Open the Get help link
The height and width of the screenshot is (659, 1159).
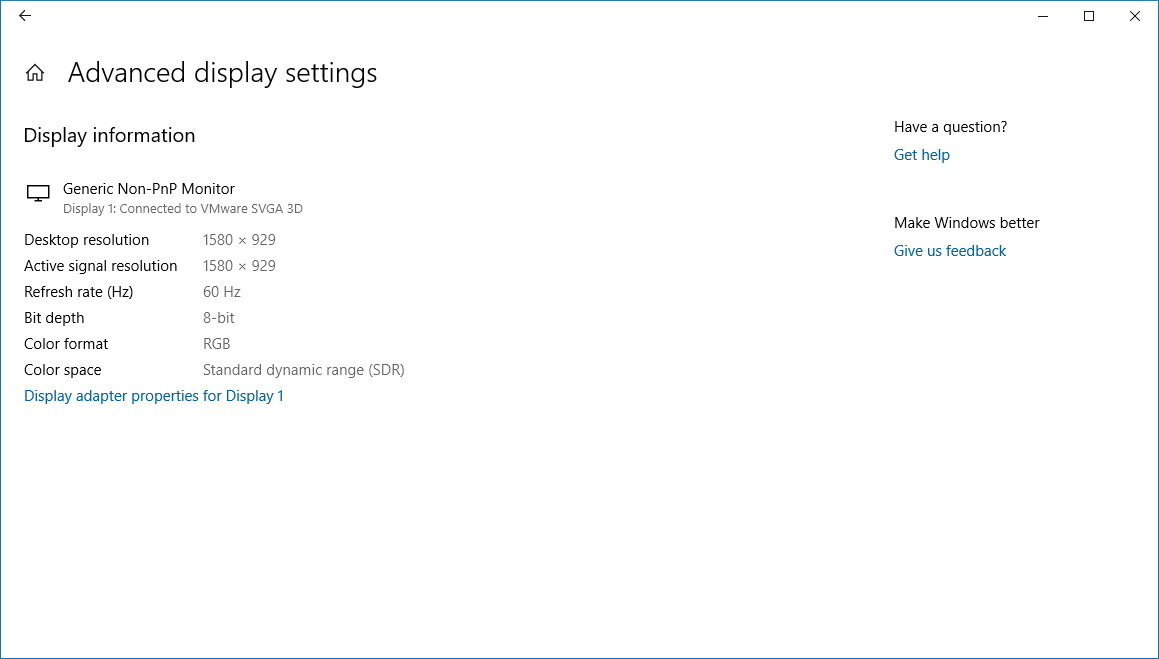click(922, 155)
